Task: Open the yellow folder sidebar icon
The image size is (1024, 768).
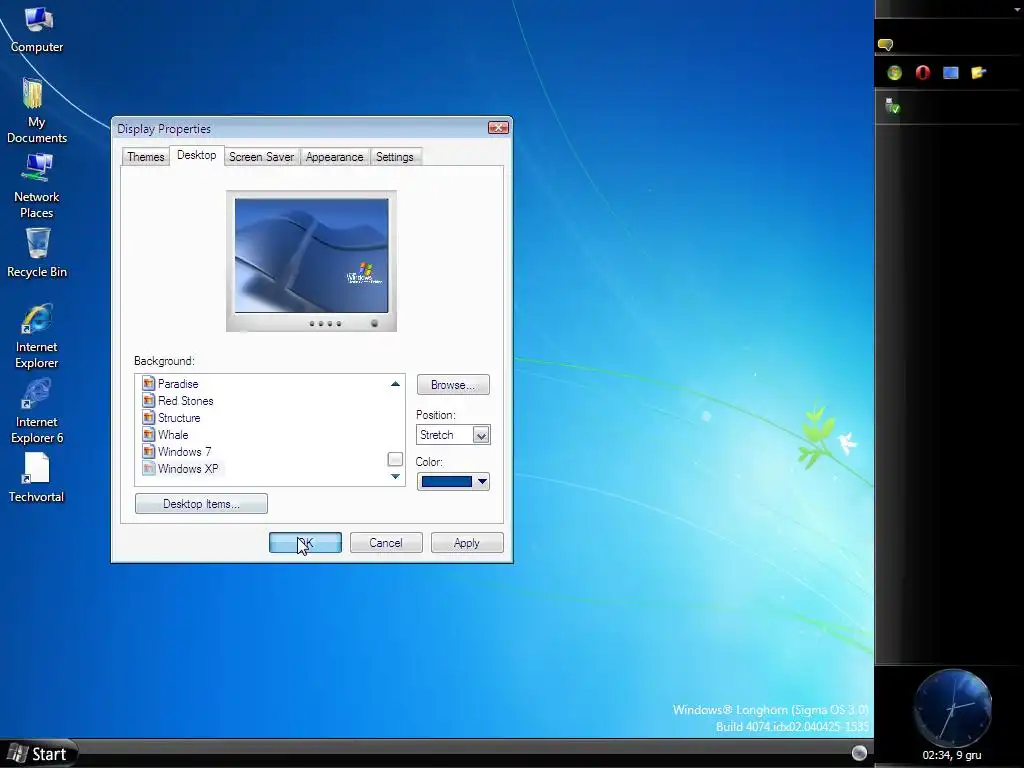Action: coord(978,73)
